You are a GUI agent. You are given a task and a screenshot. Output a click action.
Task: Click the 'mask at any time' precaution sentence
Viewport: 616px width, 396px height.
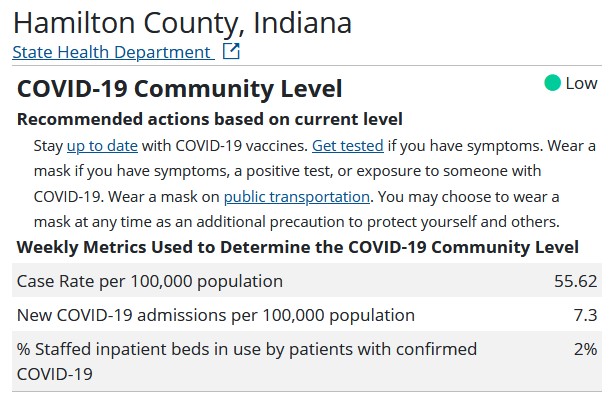[x=297, y=222]
